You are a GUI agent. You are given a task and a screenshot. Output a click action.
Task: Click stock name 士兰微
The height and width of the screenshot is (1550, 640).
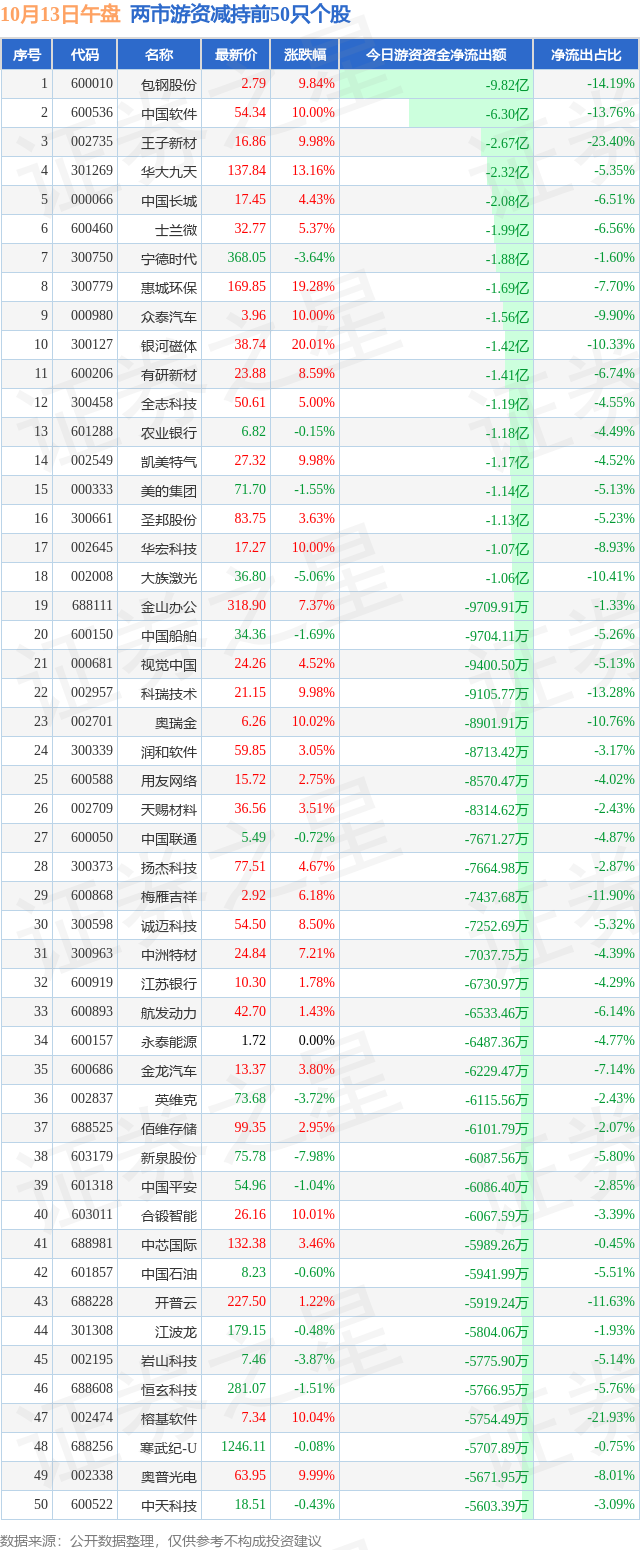176,229
